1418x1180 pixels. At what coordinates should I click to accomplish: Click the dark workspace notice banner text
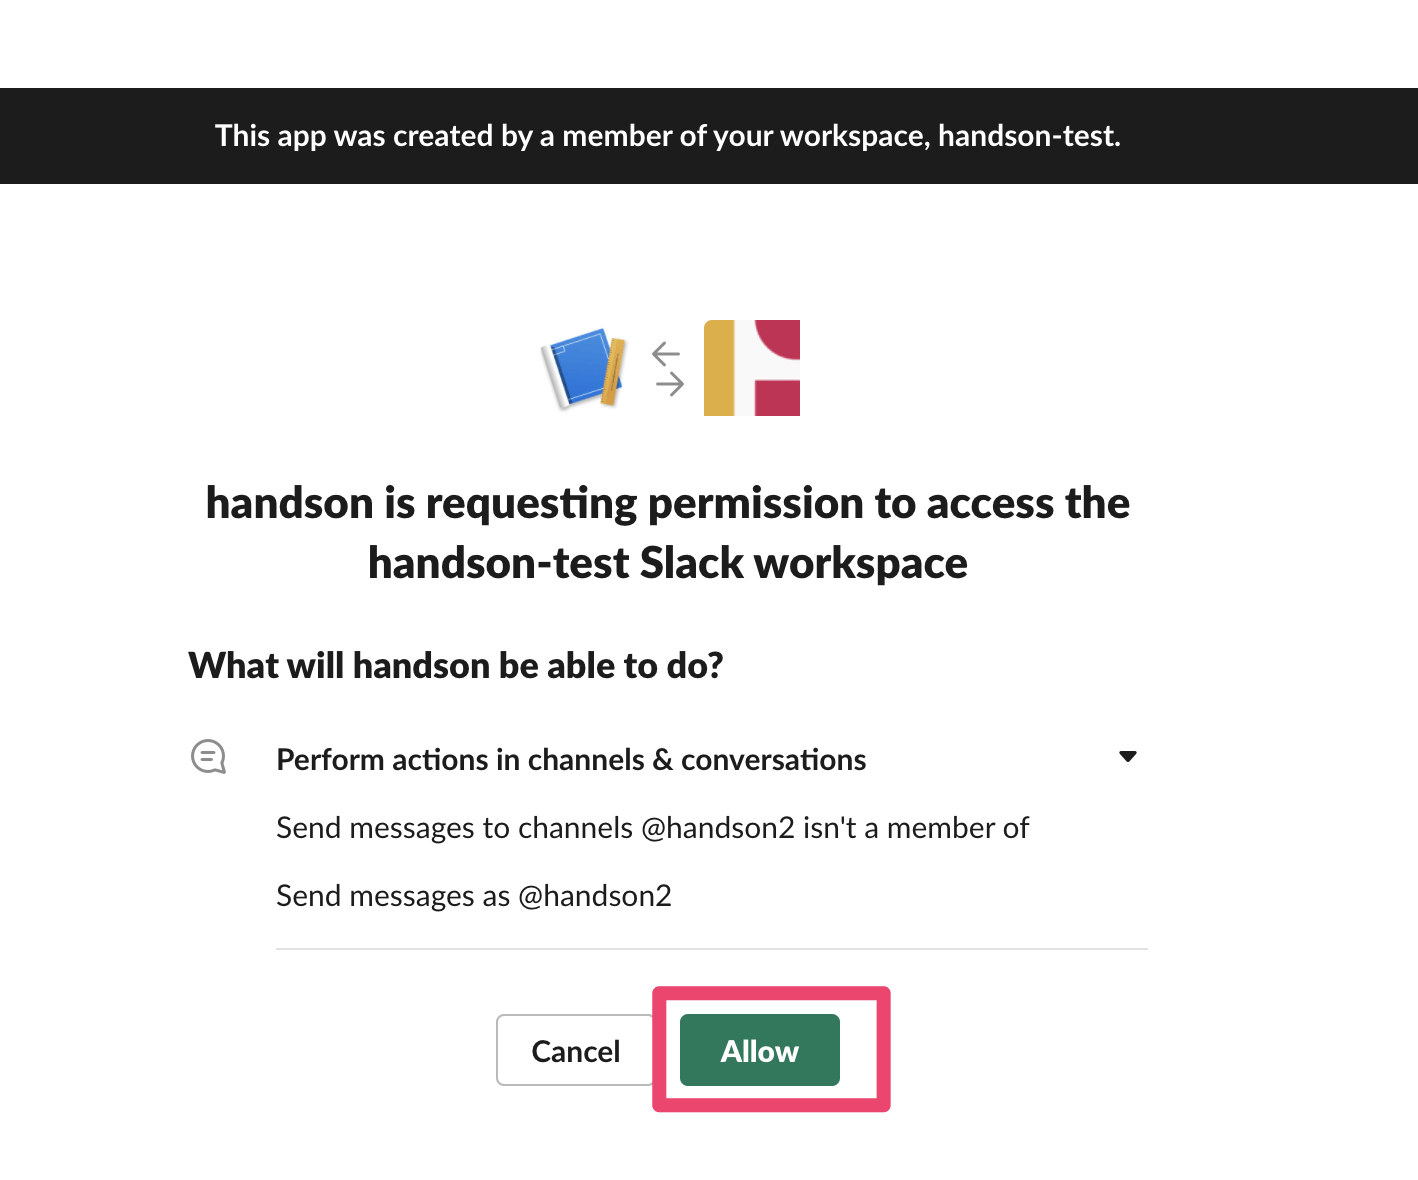click(x=668, y=136)
